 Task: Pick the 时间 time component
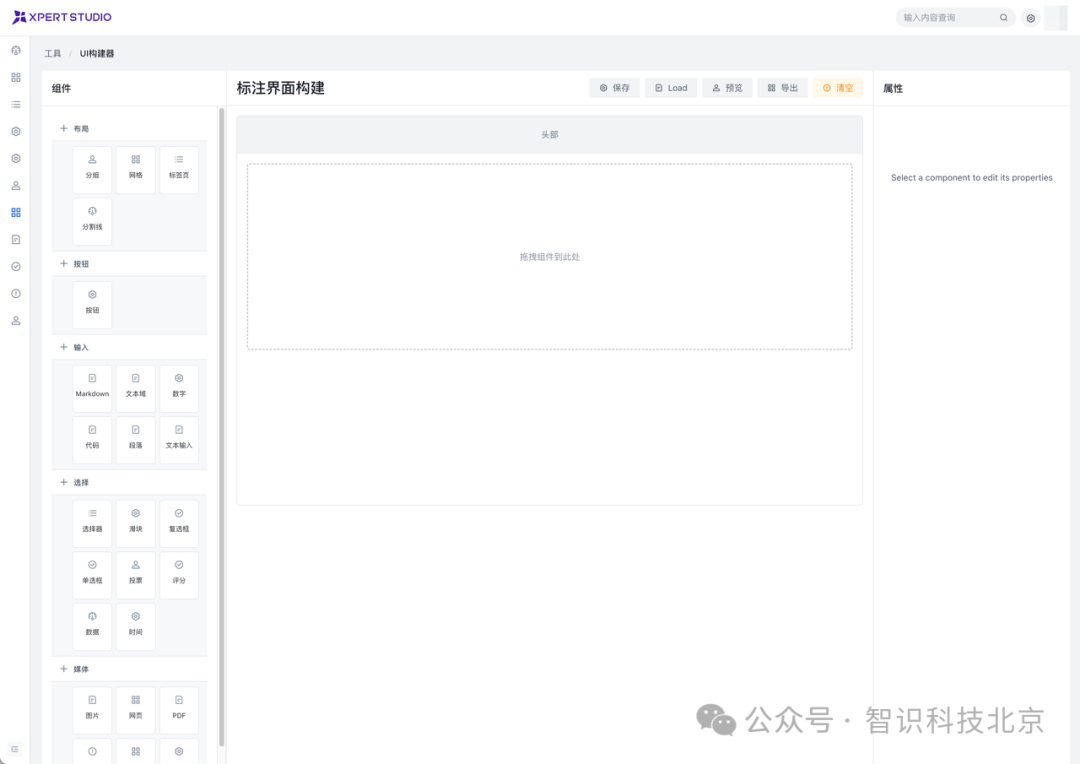click(x=136, y=626)
